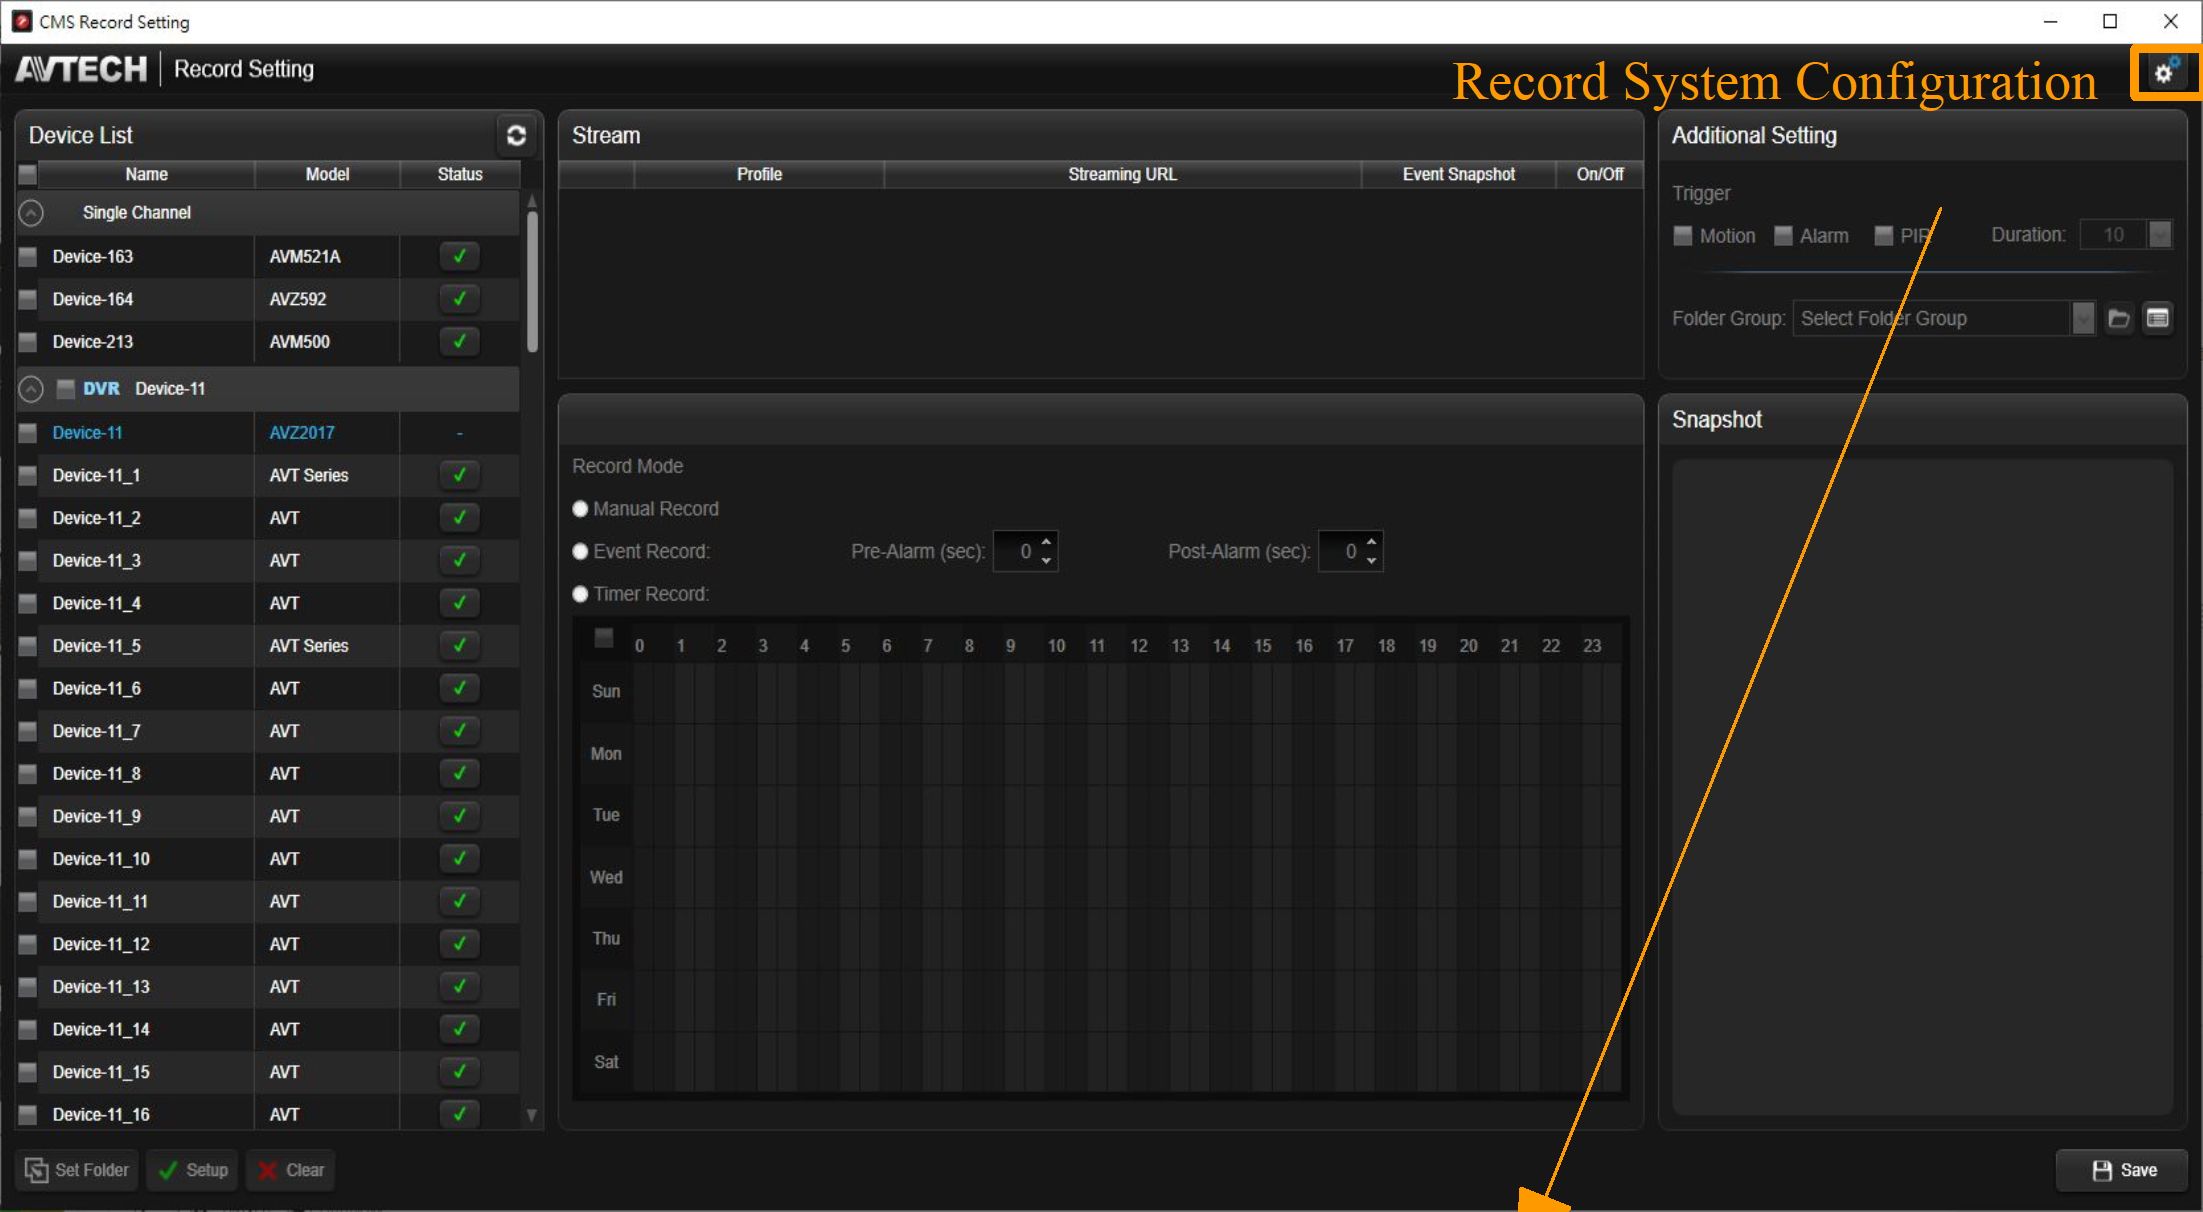2203x1212 pixels.
Task: Open the Select Folder Group dropdown
Action: (2083, 318)
